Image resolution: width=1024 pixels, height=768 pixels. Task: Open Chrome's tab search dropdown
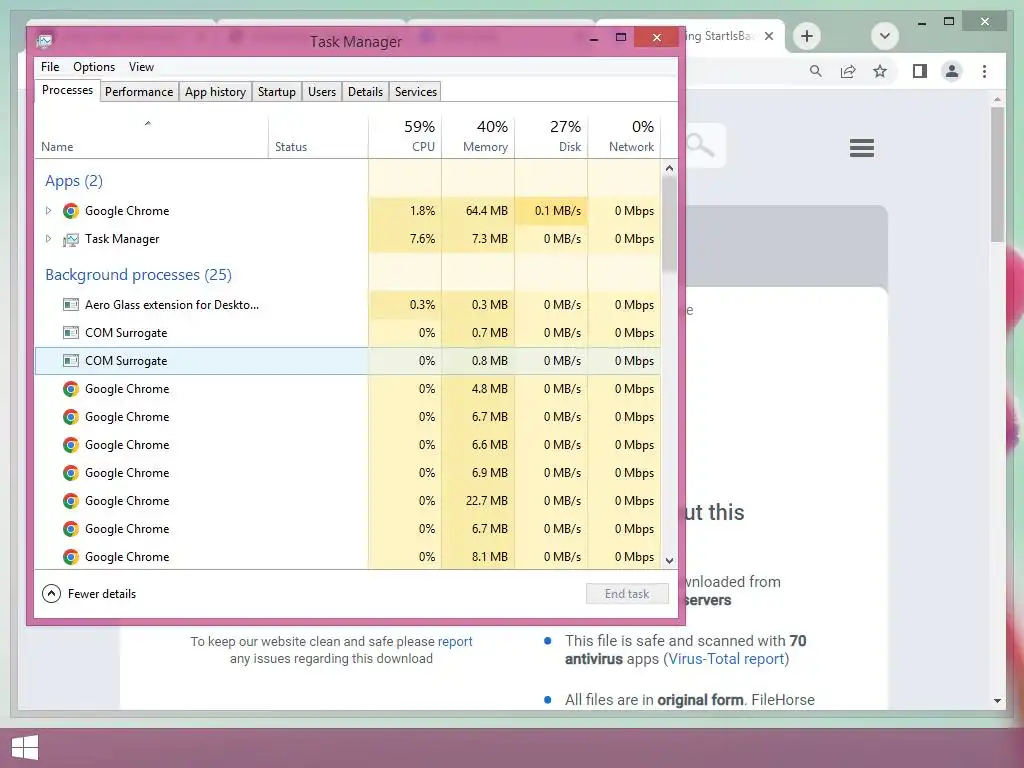coord(885,36)
